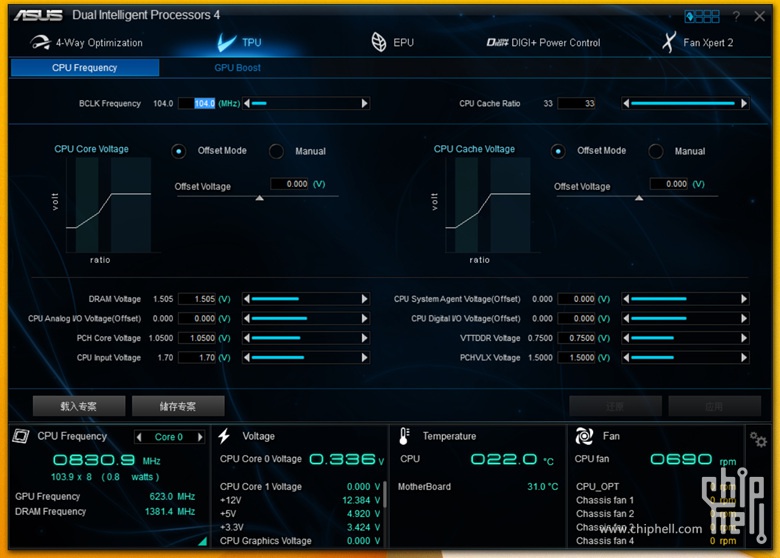The image size is (780, 558).
Task: Click the CPU Input Voltage 1.70 input field
Action: (x=197, y=358)
